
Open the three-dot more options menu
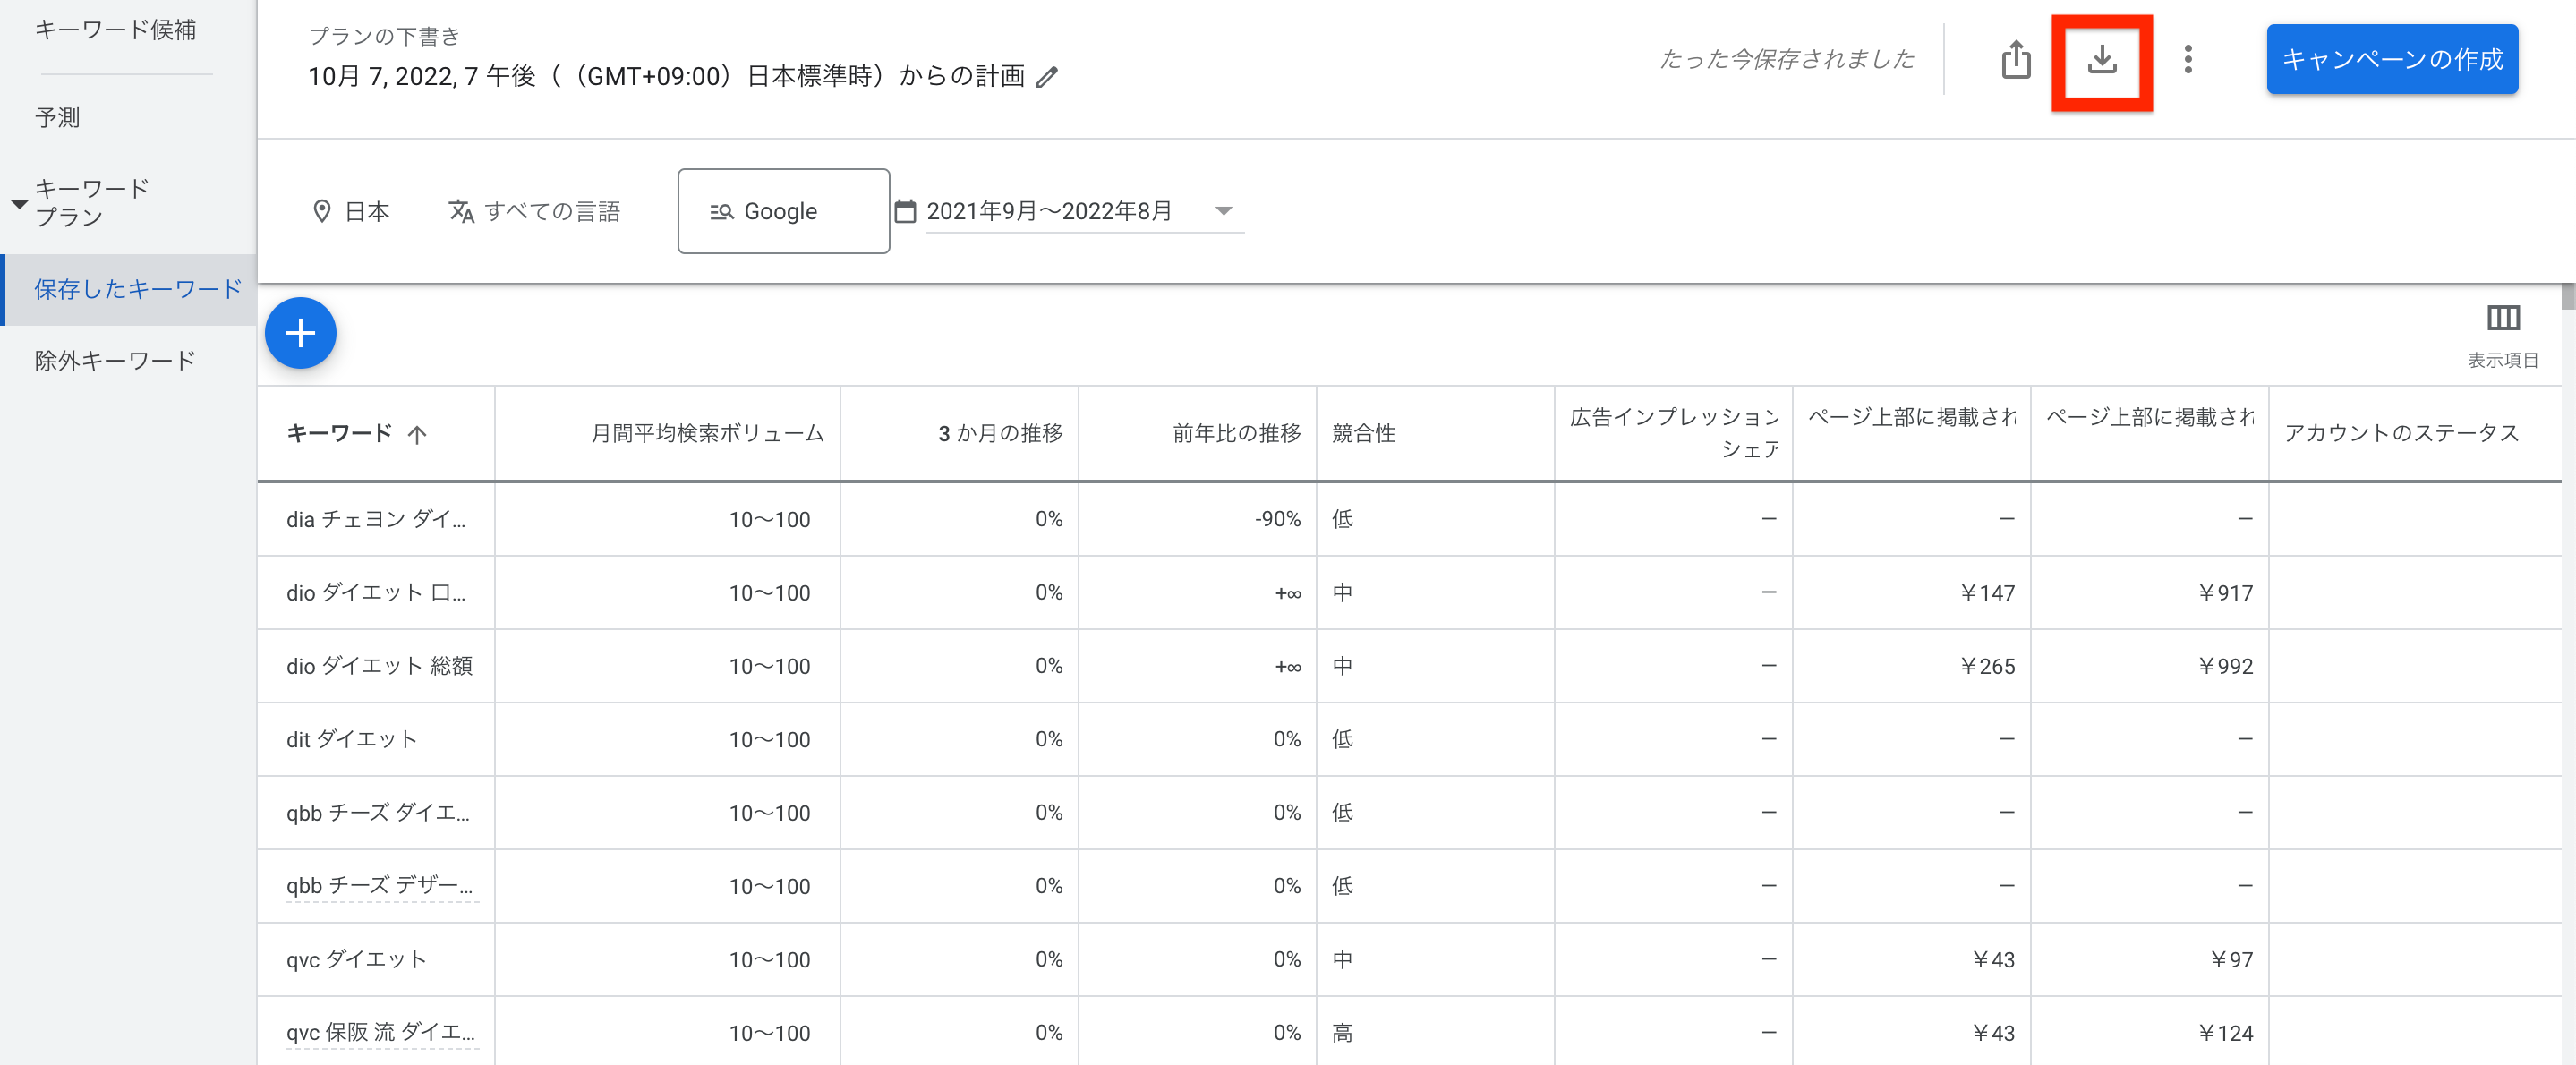click(x=2187, y=60)
